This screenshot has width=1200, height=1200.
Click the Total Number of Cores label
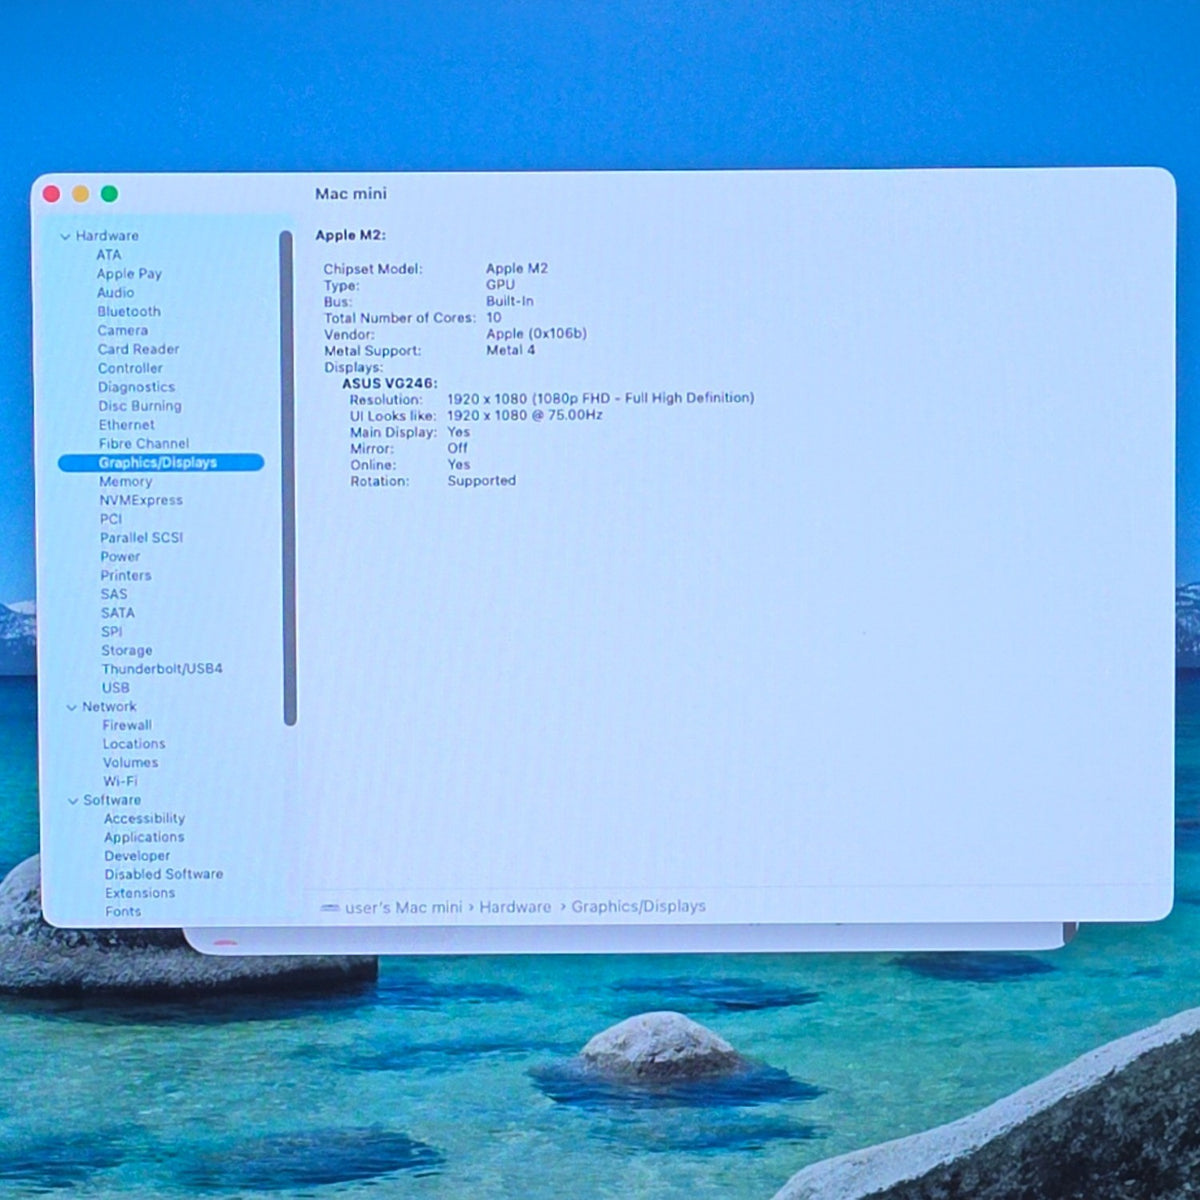400,318
